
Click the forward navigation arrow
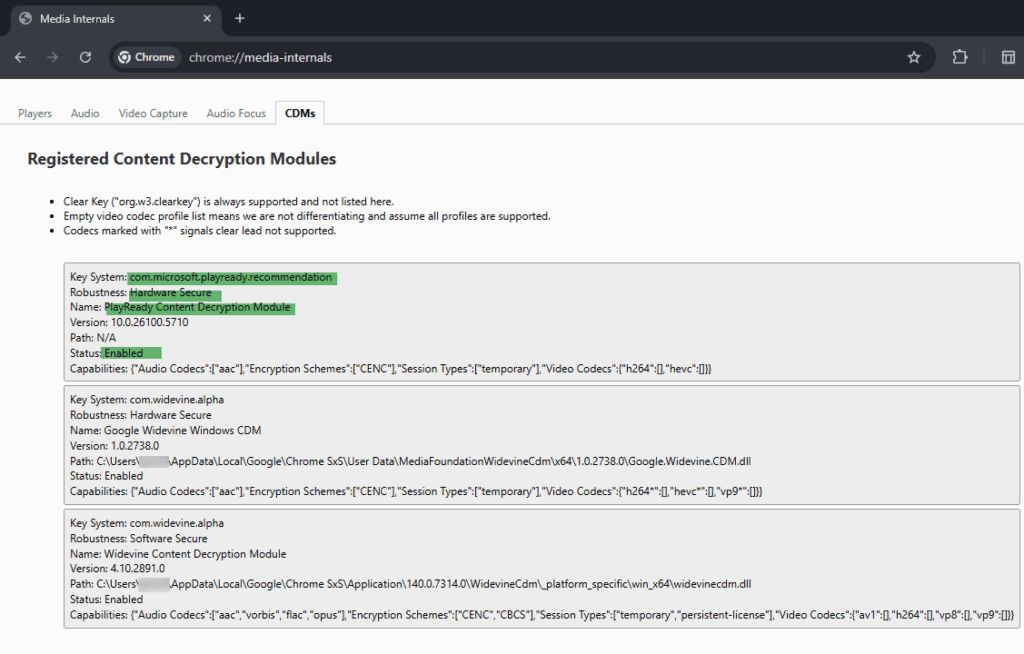click(53, 57)
